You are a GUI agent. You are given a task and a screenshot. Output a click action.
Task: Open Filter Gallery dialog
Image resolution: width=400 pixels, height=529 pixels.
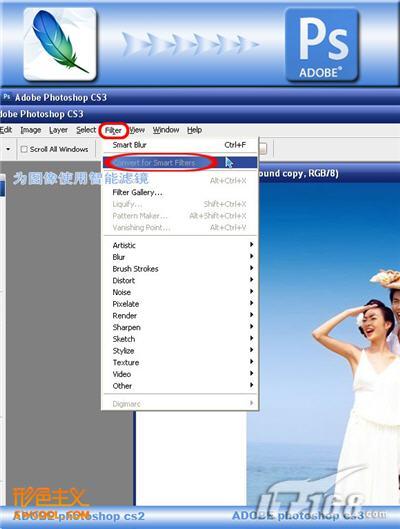[180, 192]
